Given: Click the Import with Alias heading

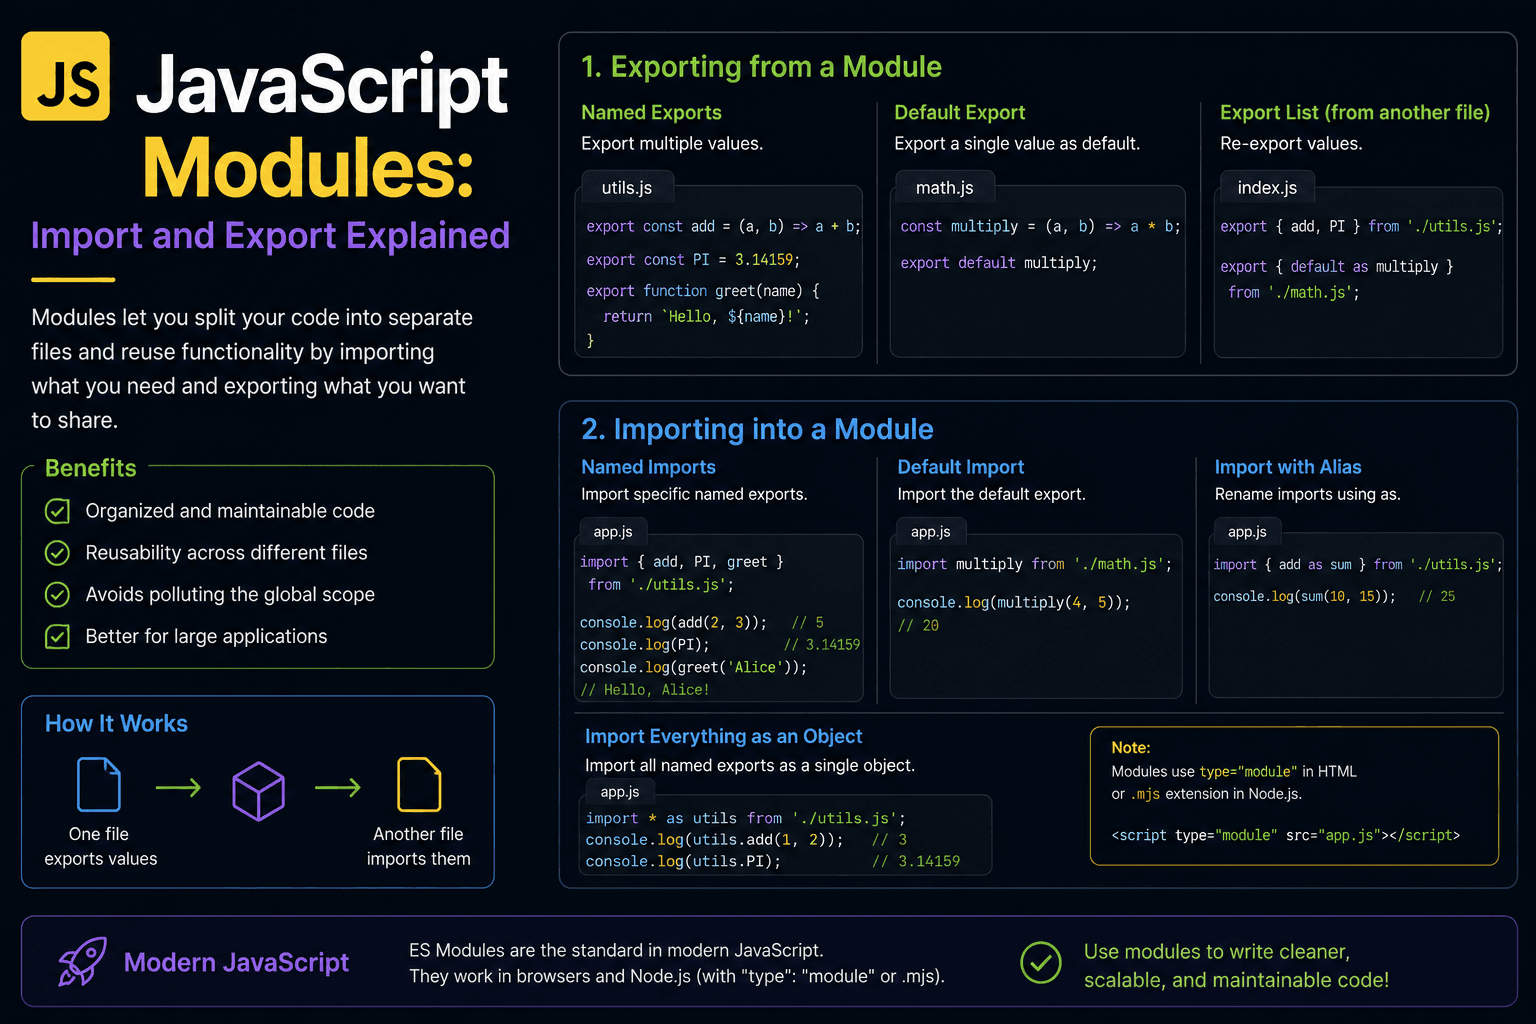Looking at the screenshot, I should point(1288,467).
